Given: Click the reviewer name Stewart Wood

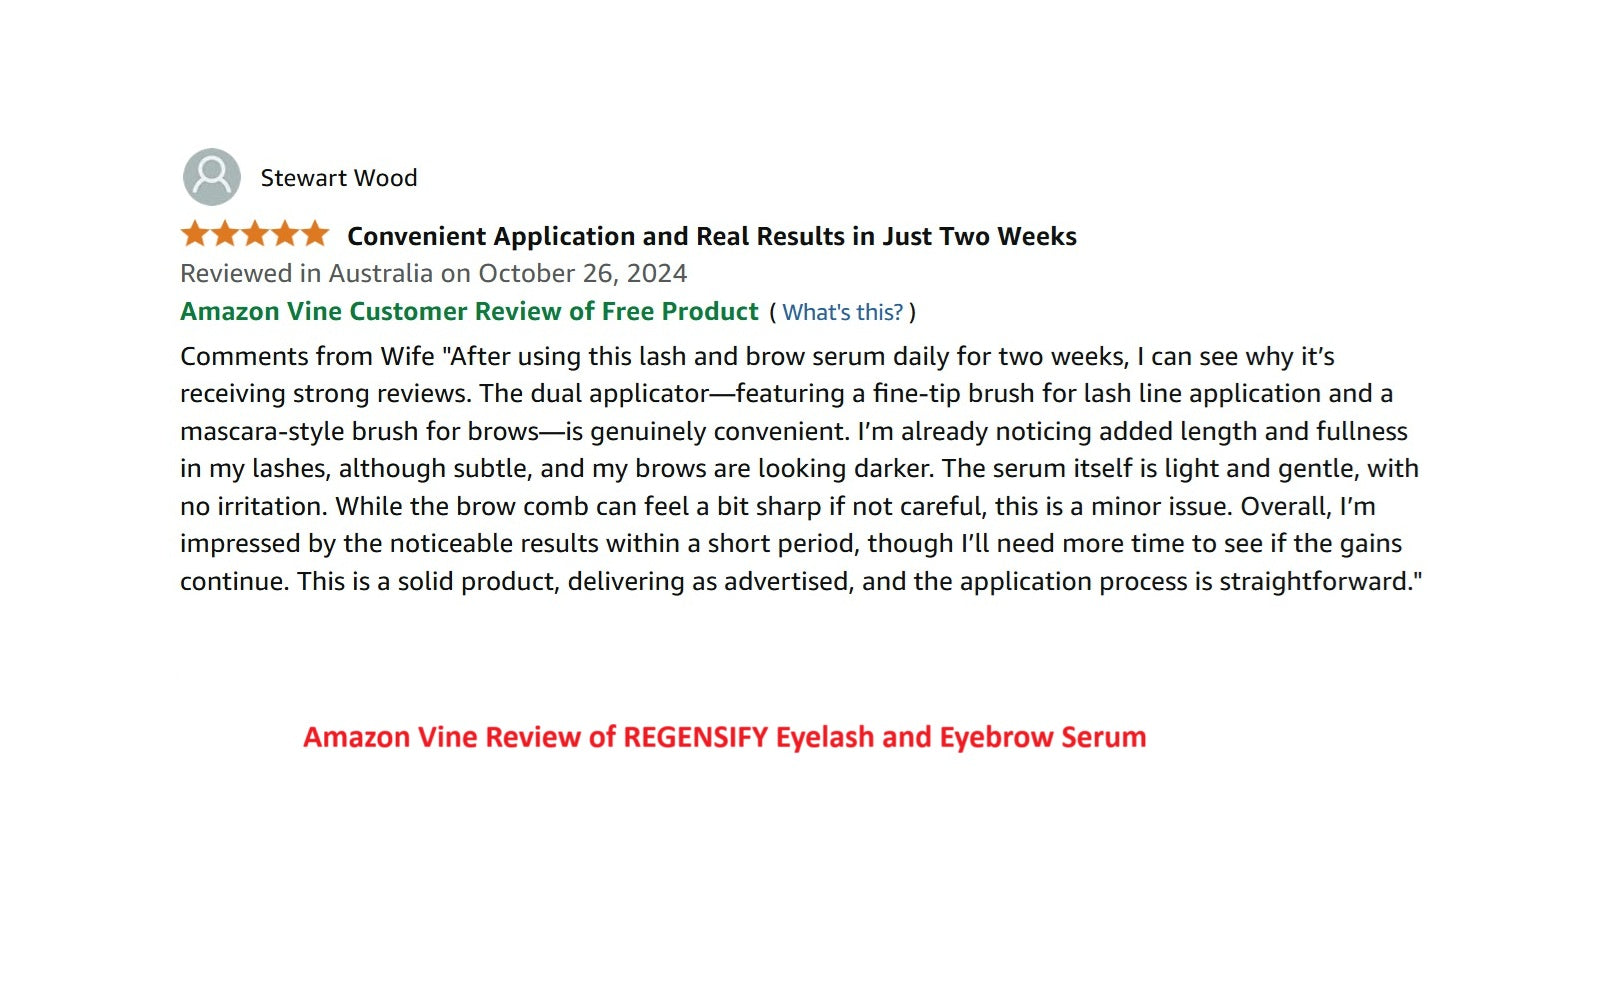Looking at the screenshot, I should (338, 178).
